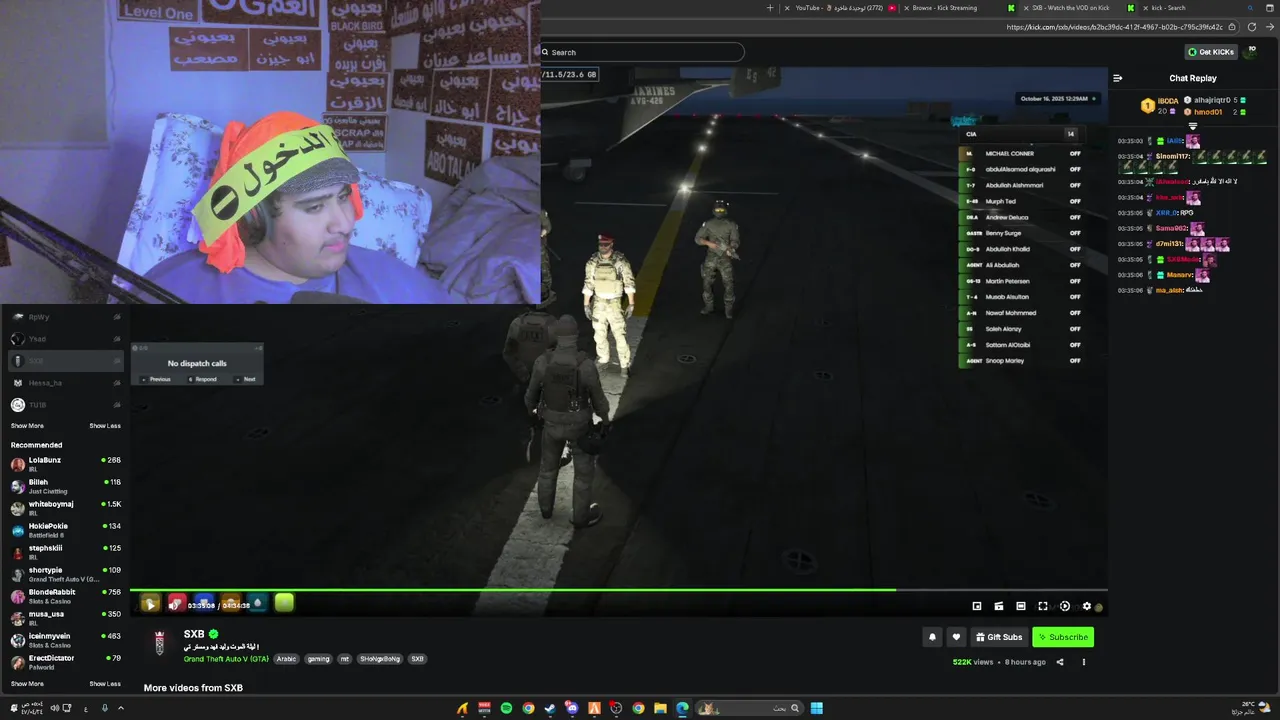The image size is (1280, 720).
Task: Open taskbar volume speaker icon
Action: click(x=55, y=708)
